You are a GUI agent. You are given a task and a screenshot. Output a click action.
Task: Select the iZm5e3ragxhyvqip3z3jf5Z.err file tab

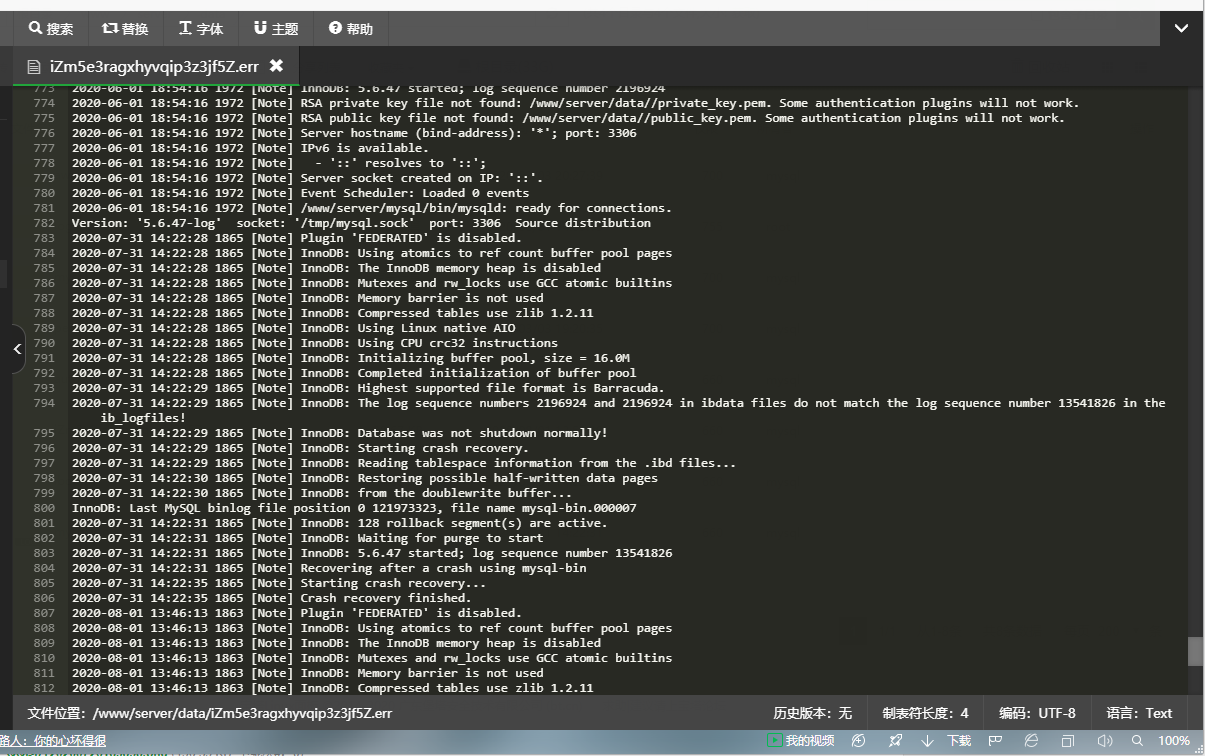point(154,66)
